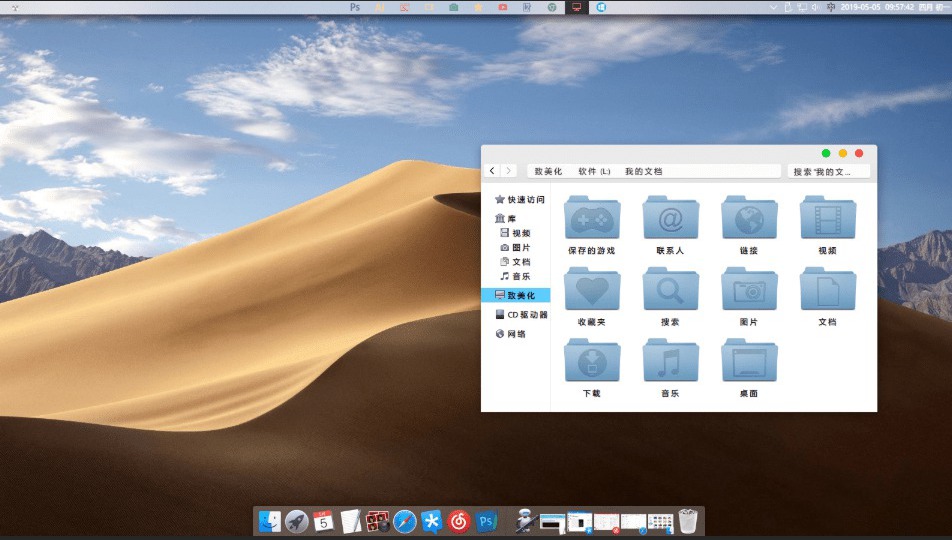This screenshot has width=952, height=540.
Task: Open the 保存的游戏 folder with gamepad icon
Action: pyautogui.click(x=592, y=218)
